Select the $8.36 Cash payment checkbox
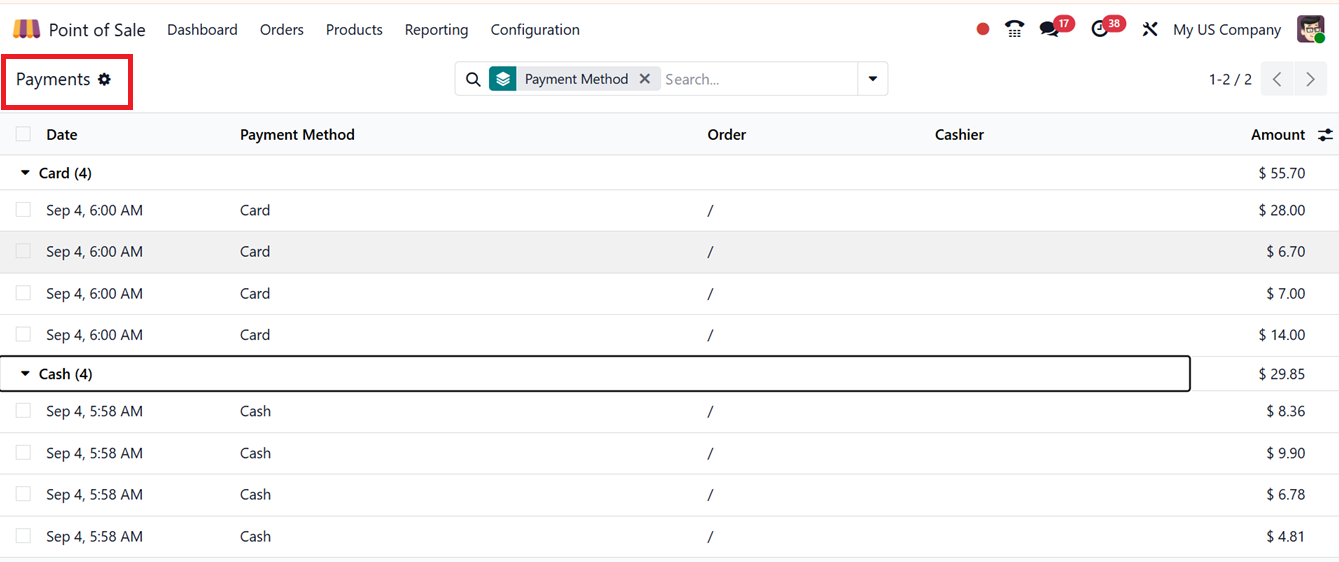 pyautogui.click(x=23, y=411)
